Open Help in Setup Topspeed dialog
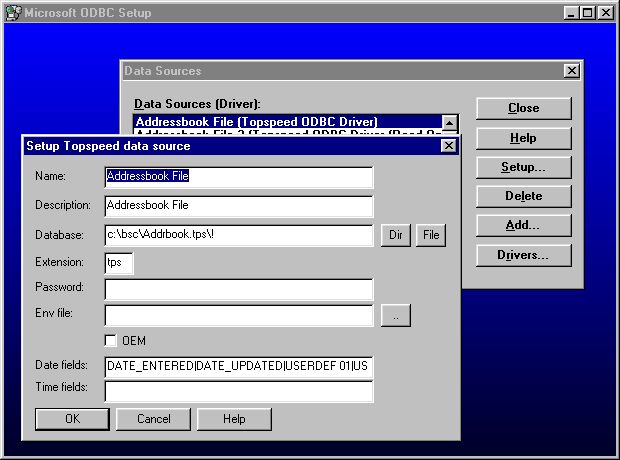Screen dimensions: 620x460 (234, 419)
